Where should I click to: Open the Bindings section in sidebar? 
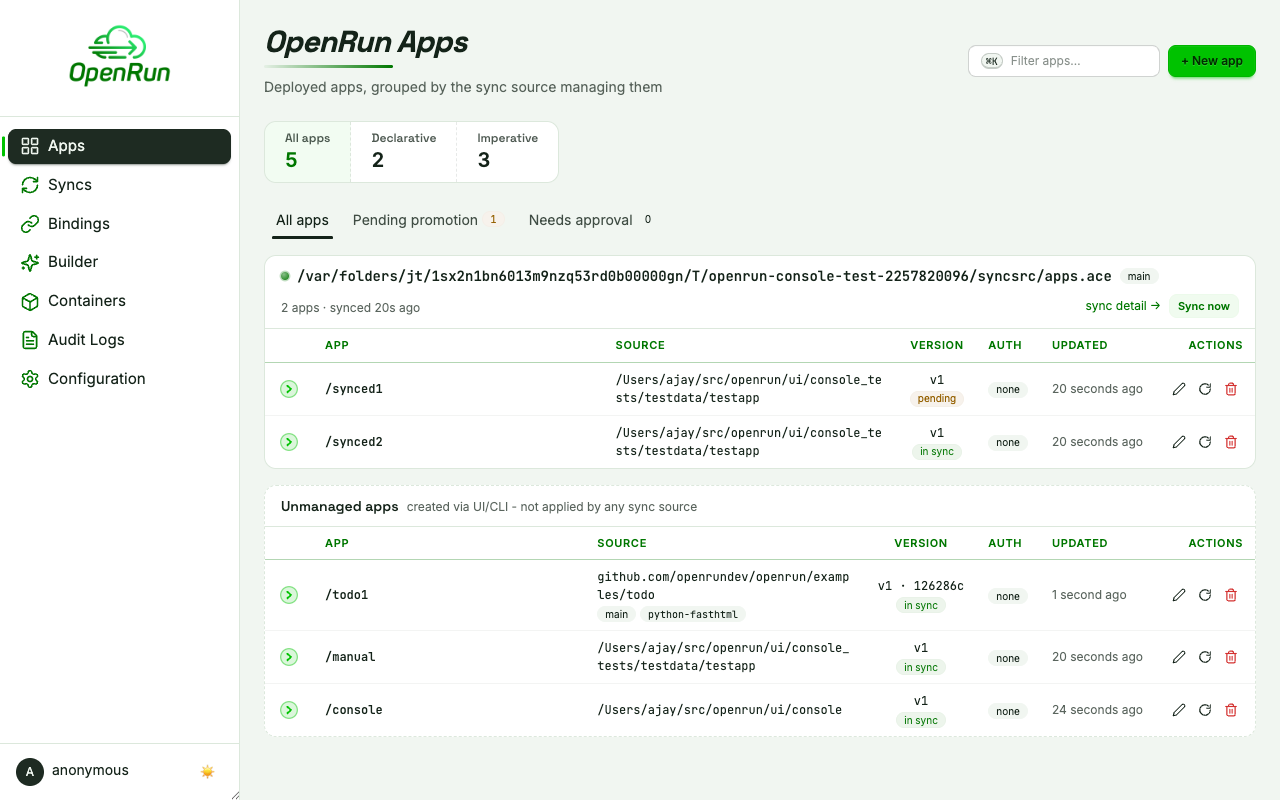[119, 224]
